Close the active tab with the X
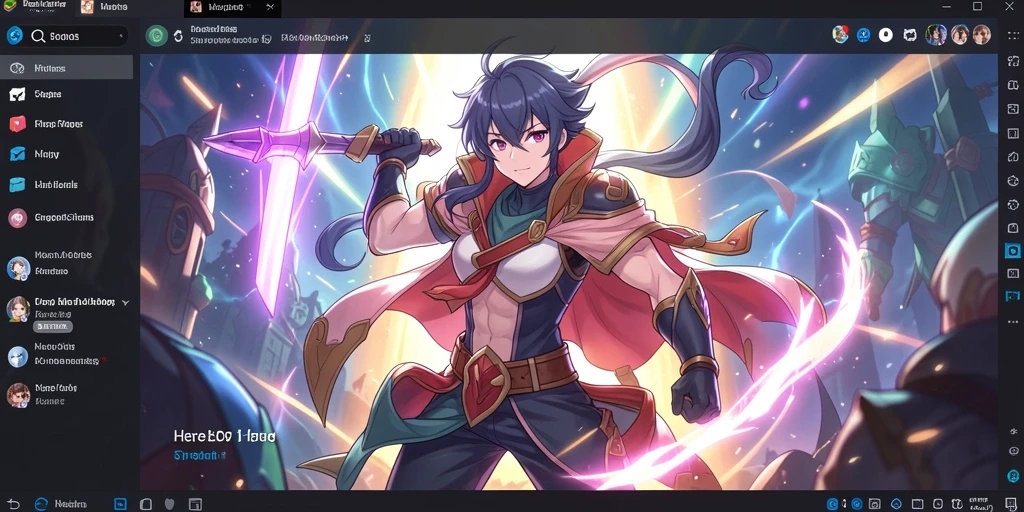Image resolution: width=1024 pixels, height=512 pixels. (x=270, y=7)
